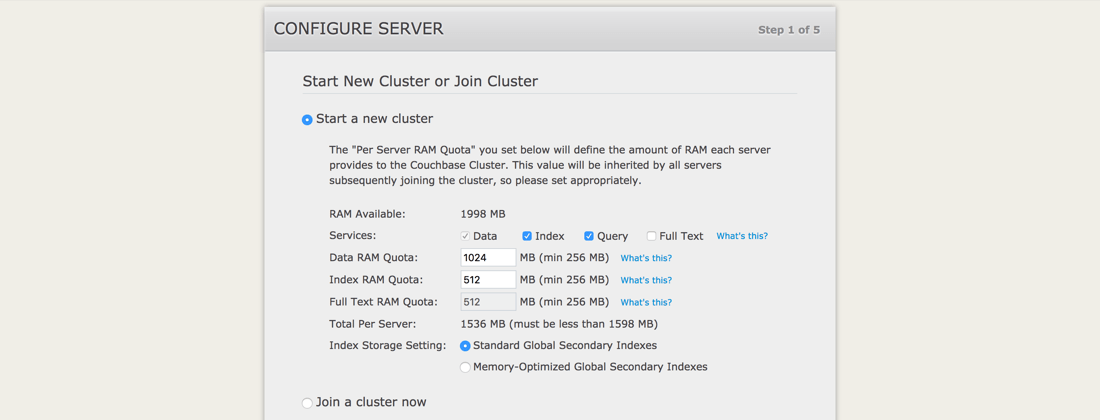Screen dimensions: 1100x420
Task: Click the disabled Full Text RAM Quota field
Action: (x=488, y=302)
